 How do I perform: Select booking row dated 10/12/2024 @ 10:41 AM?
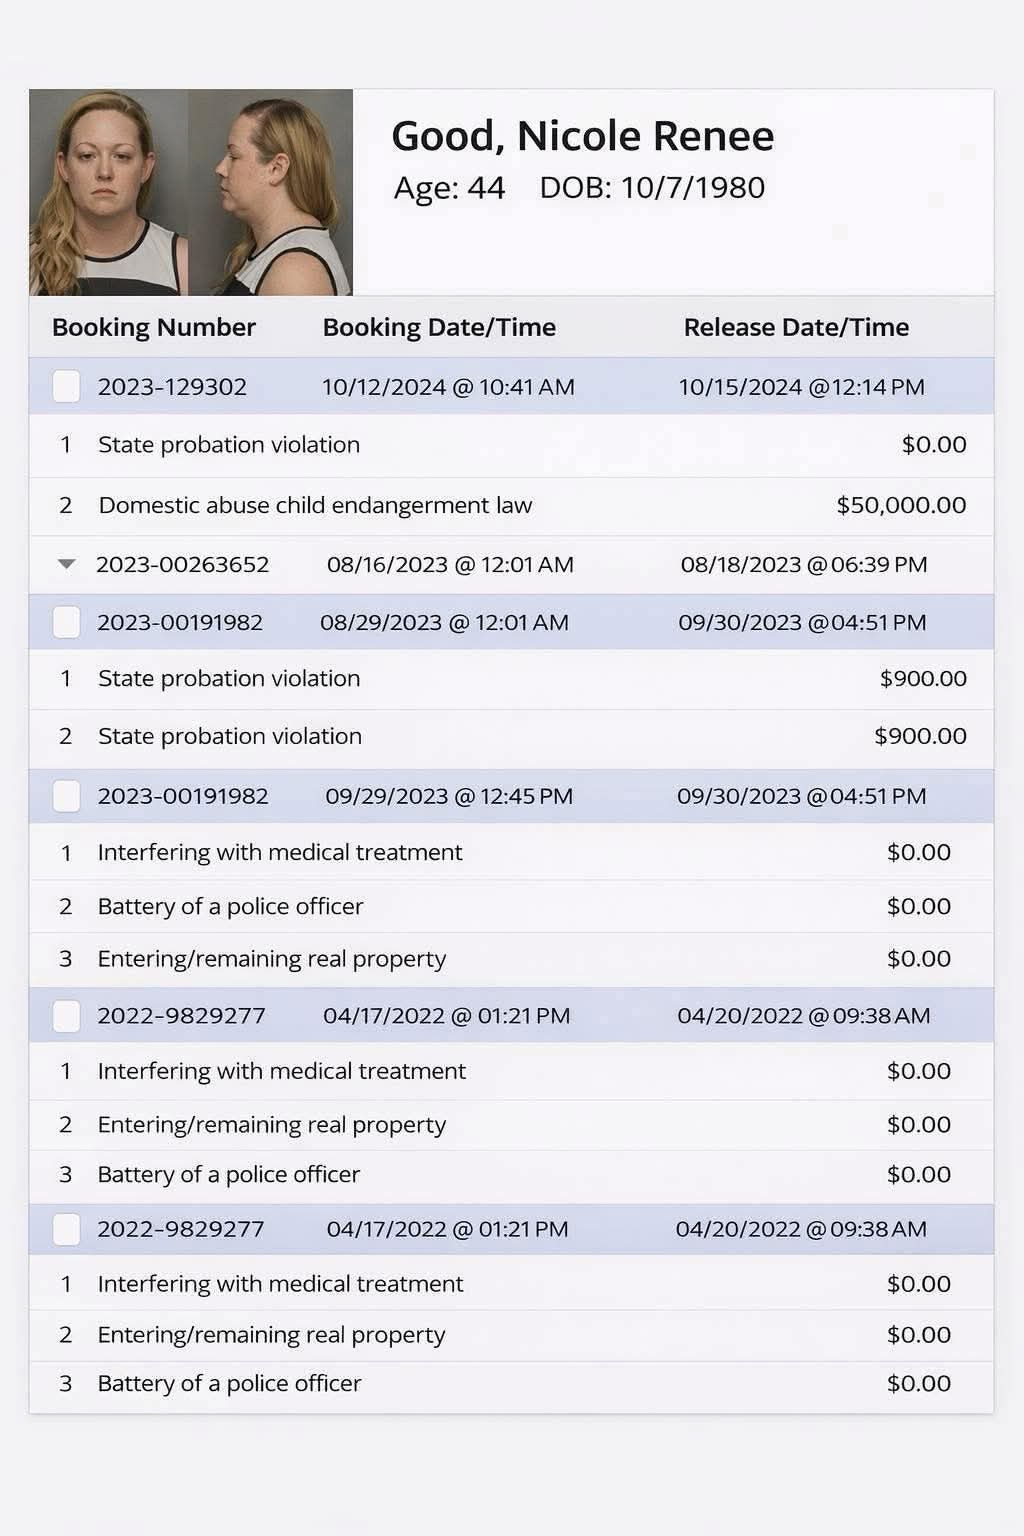[x=448, y=387]
